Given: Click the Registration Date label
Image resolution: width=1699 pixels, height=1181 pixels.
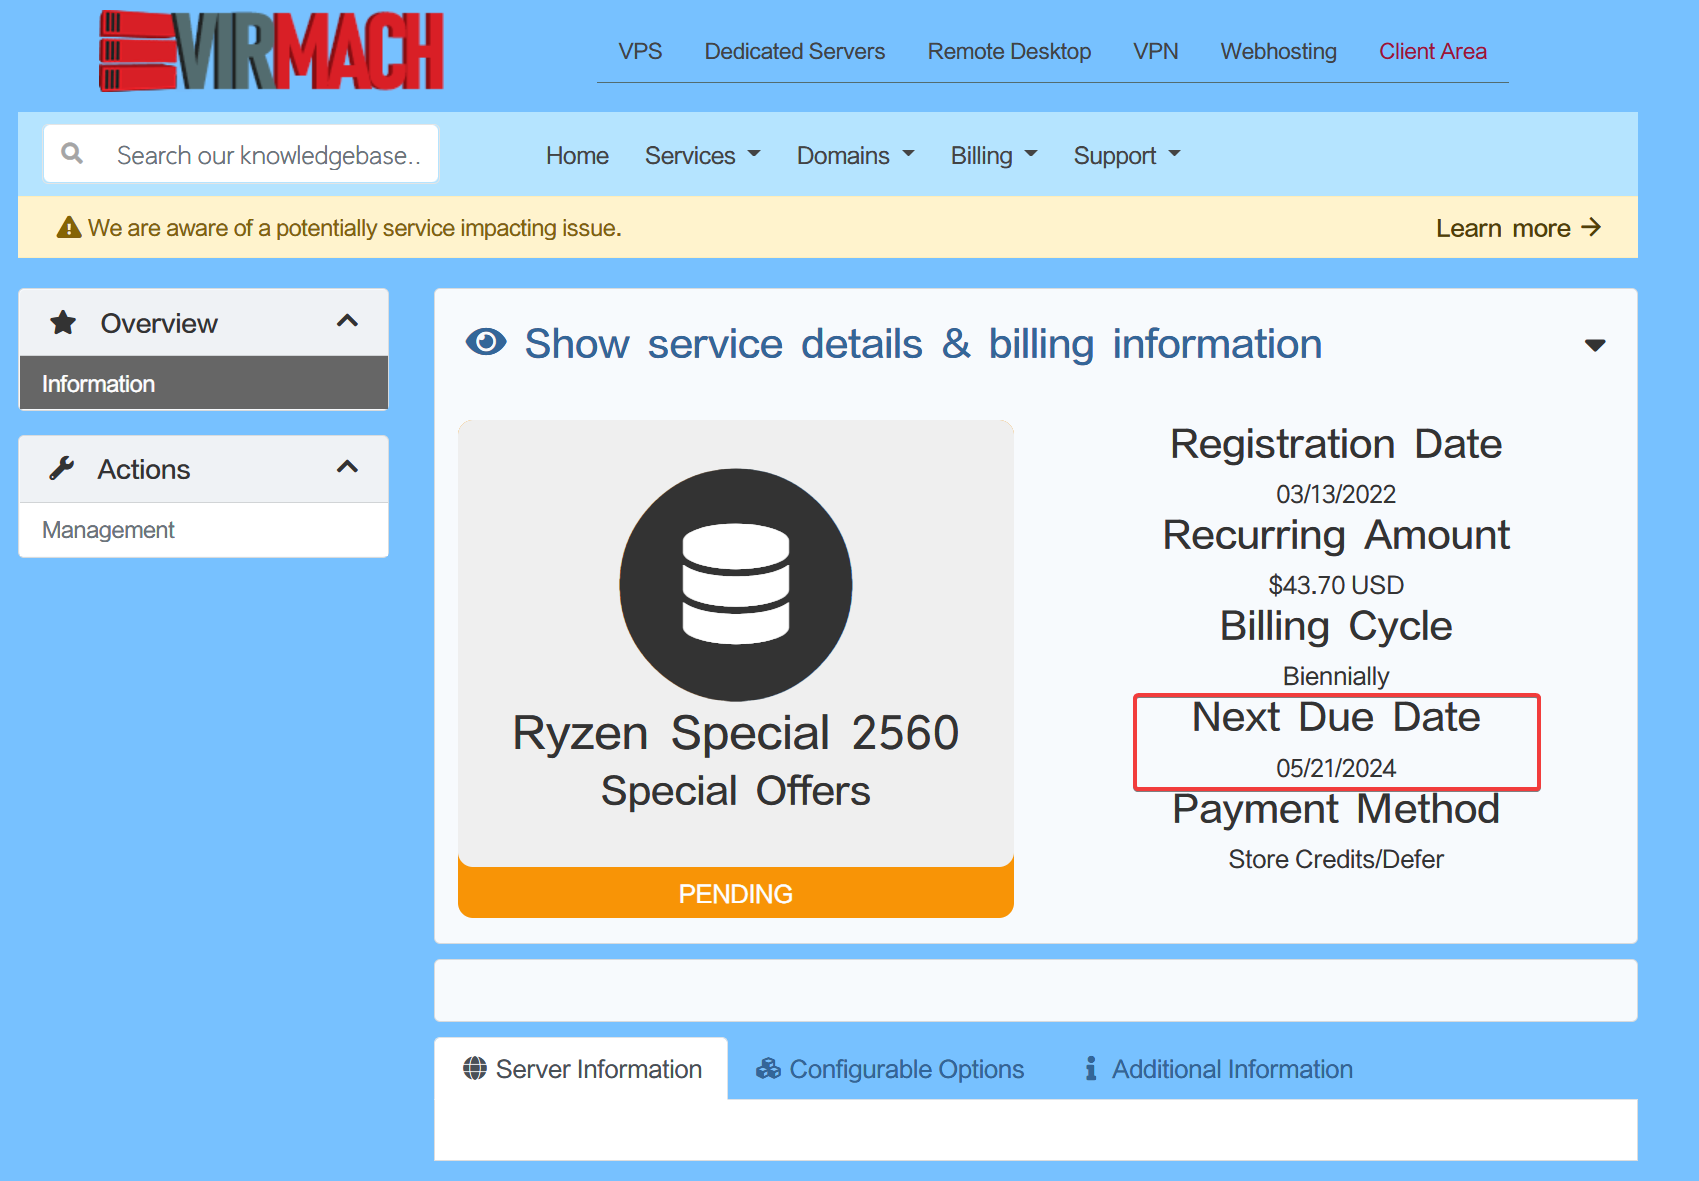Looking at the screenshot, I should 1336,444.
